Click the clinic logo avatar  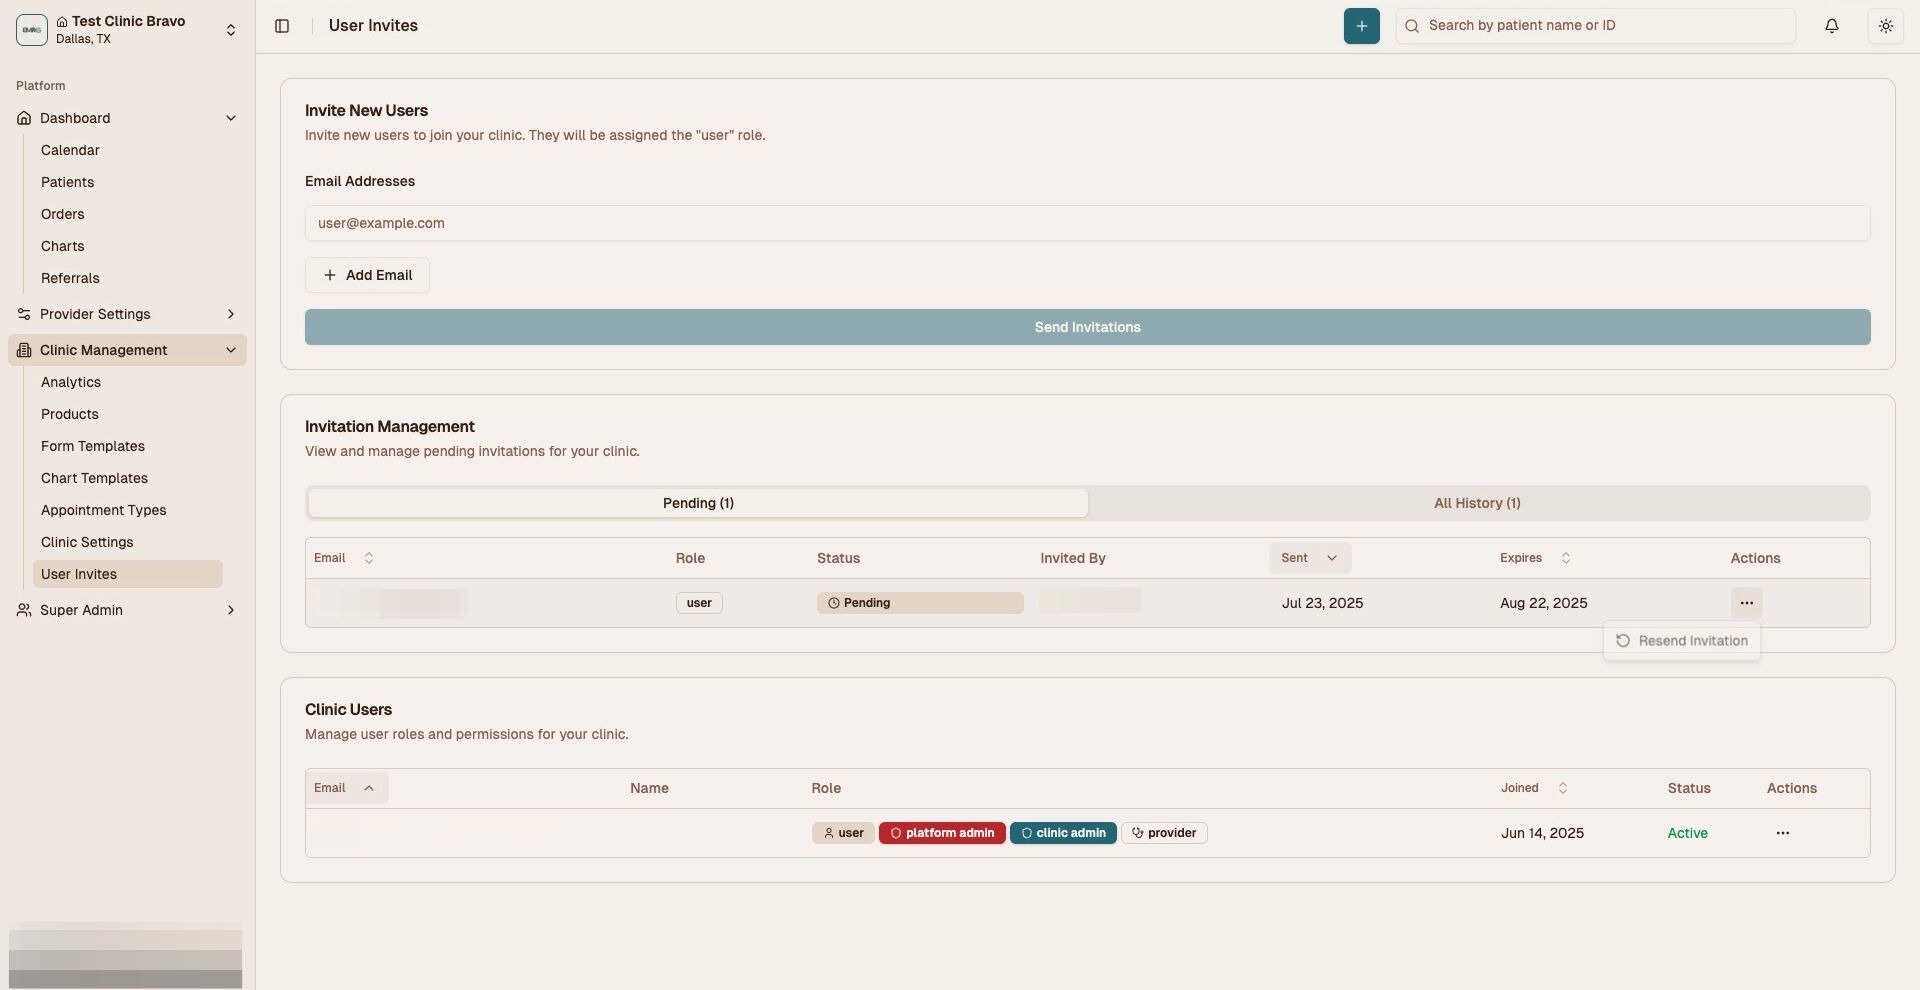point(32,30)
